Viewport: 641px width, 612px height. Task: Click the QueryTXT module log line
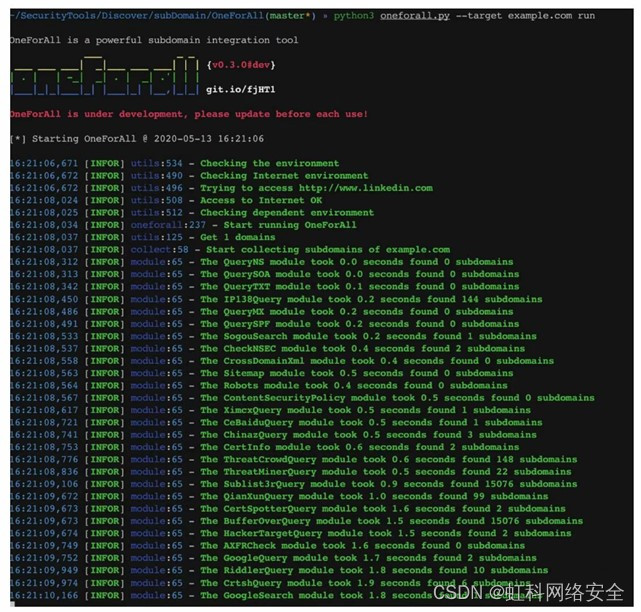pyautogui.click(x=264, y=287)
